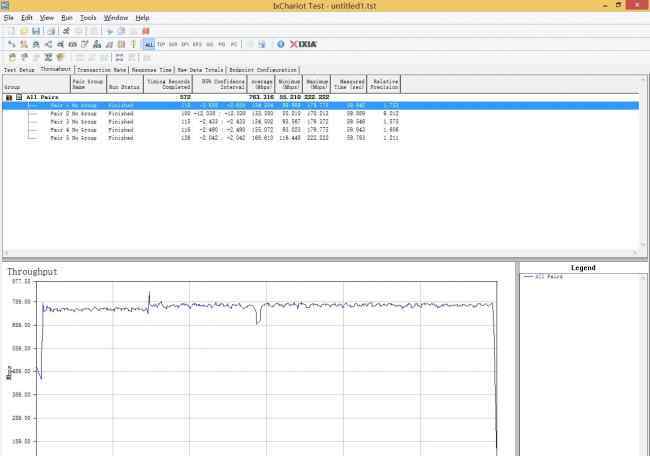650x456 pixels.
Task: Click the Minimum (Mbps) column header
Action: click(x=289, y=85)
